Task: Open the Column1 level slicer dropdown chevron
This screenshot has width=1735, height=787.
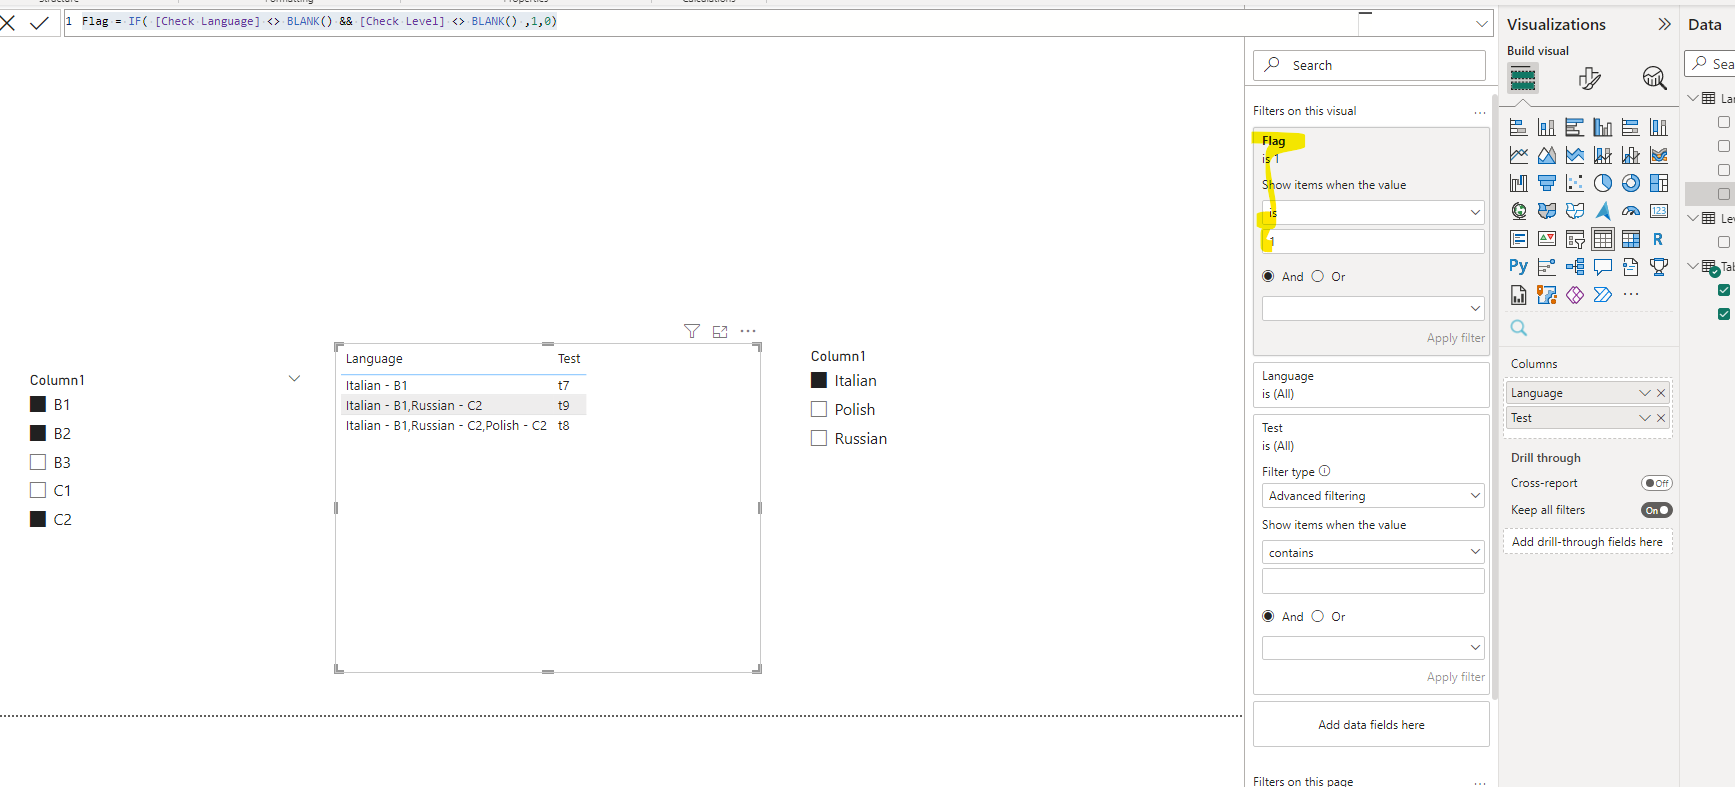Action: click(x=294, y=379)
